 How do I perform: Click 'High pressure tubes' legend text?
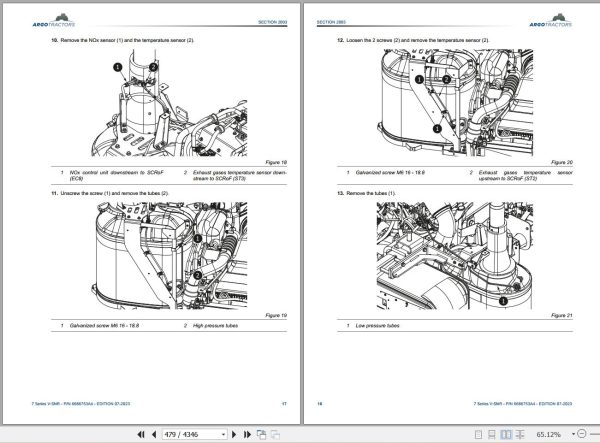pyautogui.click(x=215, y=326)
